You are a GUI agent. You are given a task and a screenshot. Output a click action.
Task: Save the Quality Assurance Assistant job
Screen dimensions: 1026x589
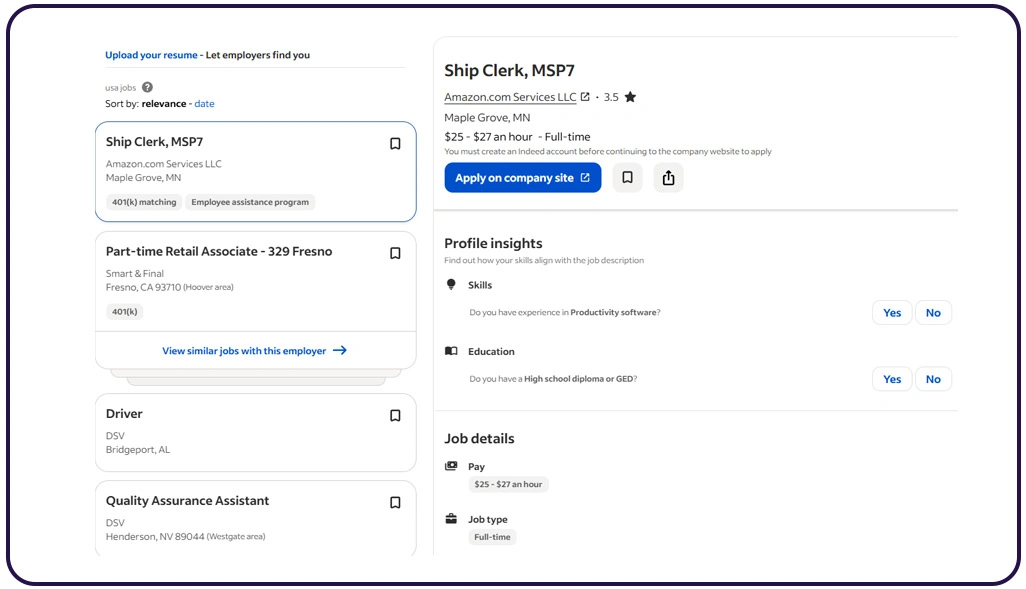395,503
